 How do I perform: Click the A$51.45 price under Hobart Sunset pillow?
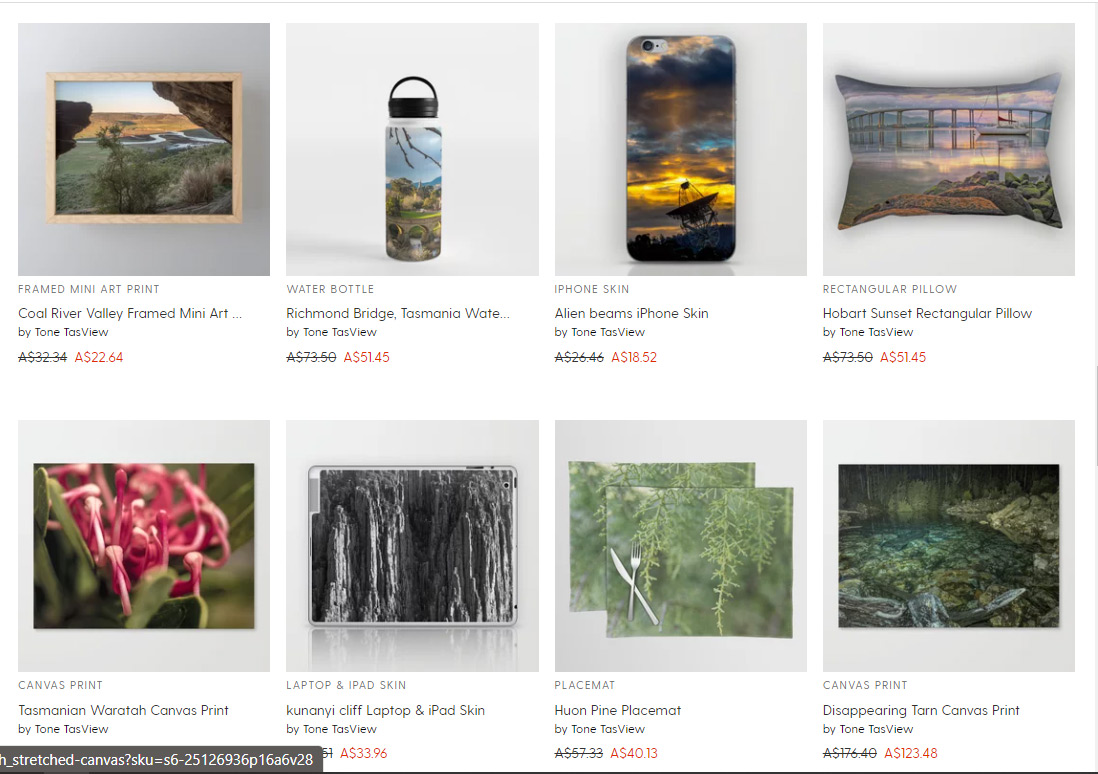pyautogui.click(x=903, y=357)
